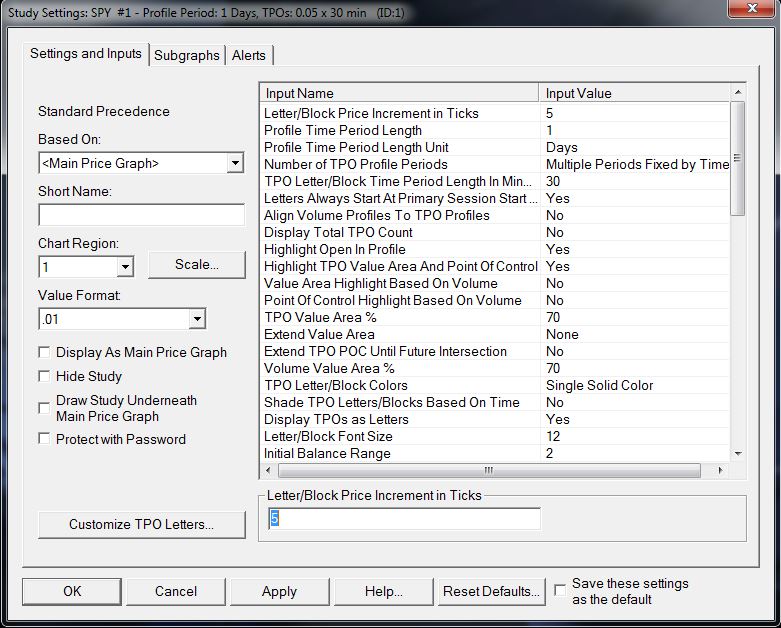Open the Value Format dropdown arrow
Viewport: 781px width, 628px height.
coord(197,319)
